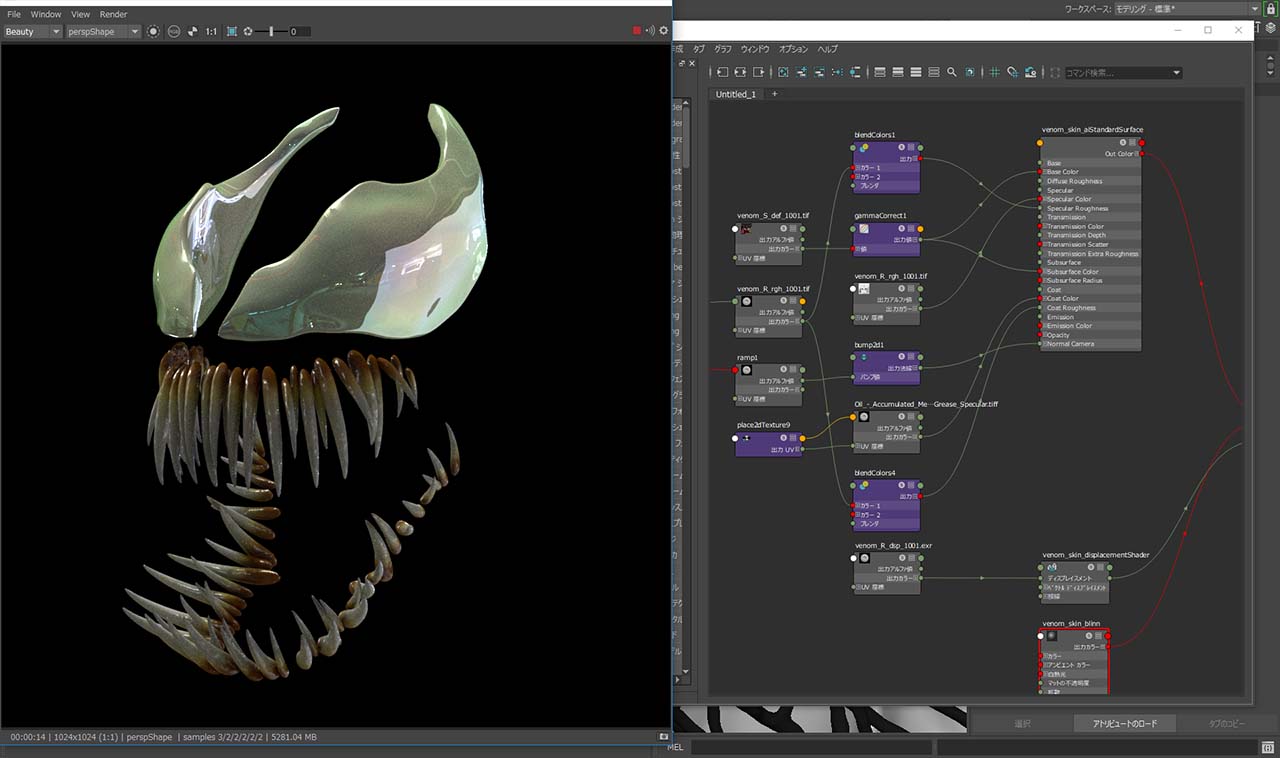
Task: Expand the Emission Color attribute
Action: [x=1043, y=326]
